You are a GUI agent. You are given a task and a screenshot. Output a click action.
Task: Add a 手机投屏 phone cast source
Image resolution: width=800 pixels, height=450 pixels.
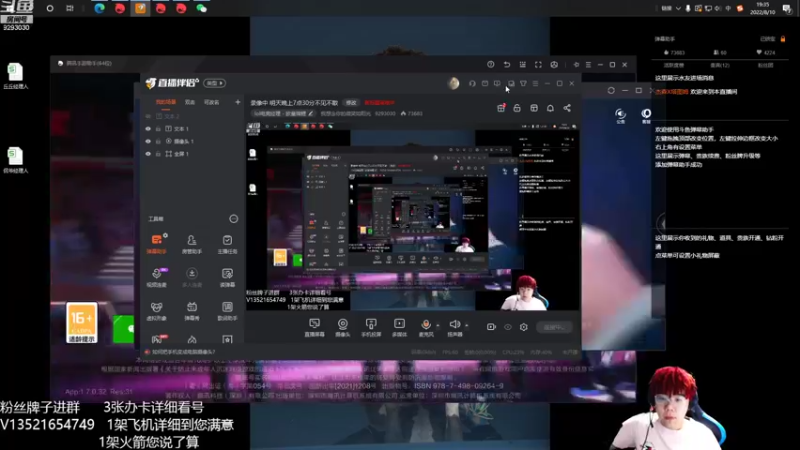(371, 327)
